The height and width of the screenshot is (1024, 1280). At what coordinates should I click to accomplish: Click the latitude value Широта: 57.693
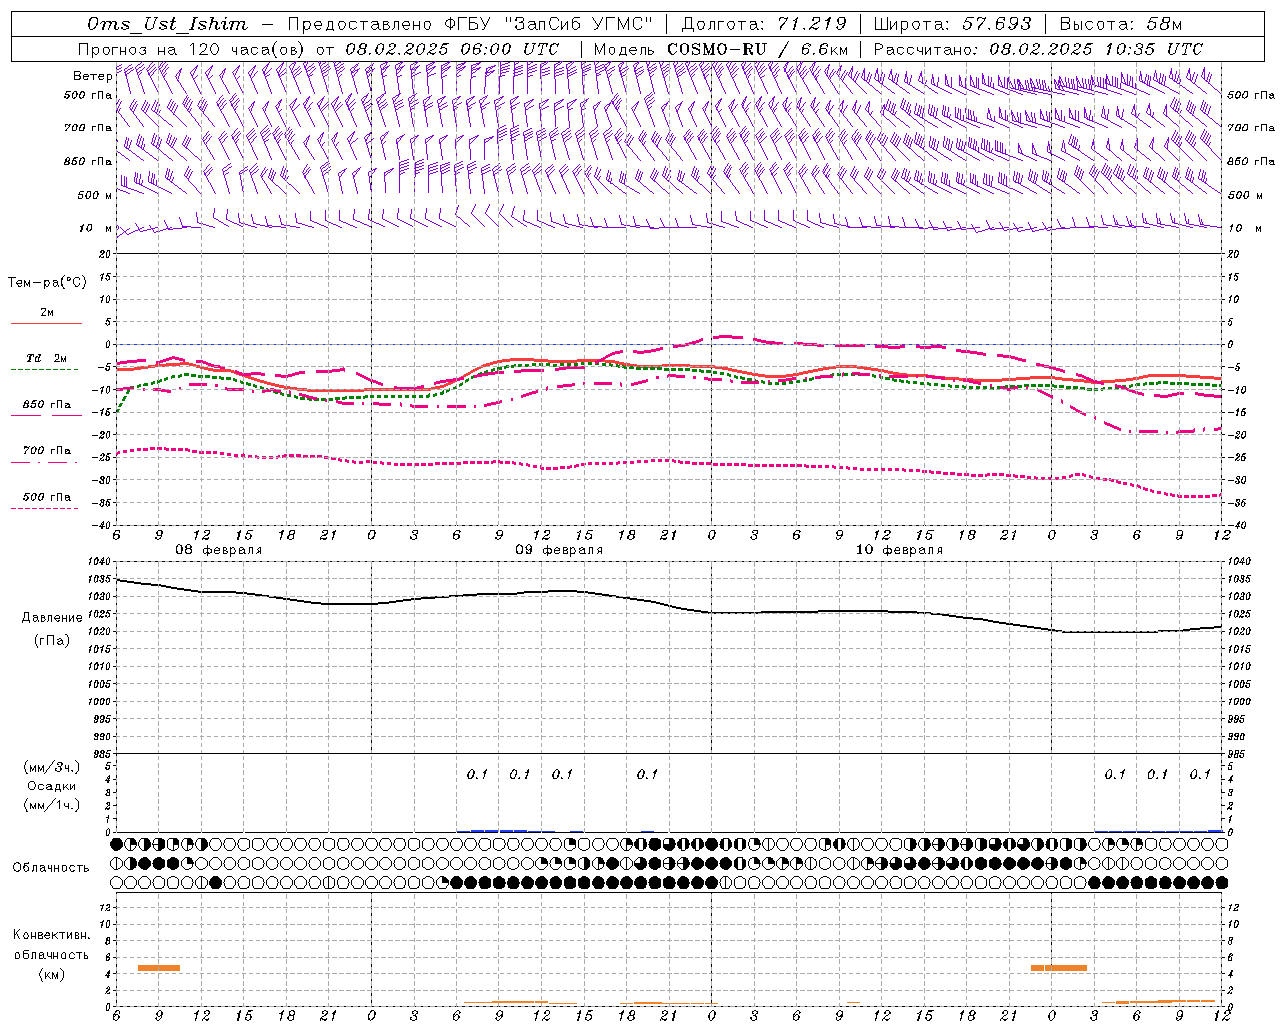pos(952,24)
